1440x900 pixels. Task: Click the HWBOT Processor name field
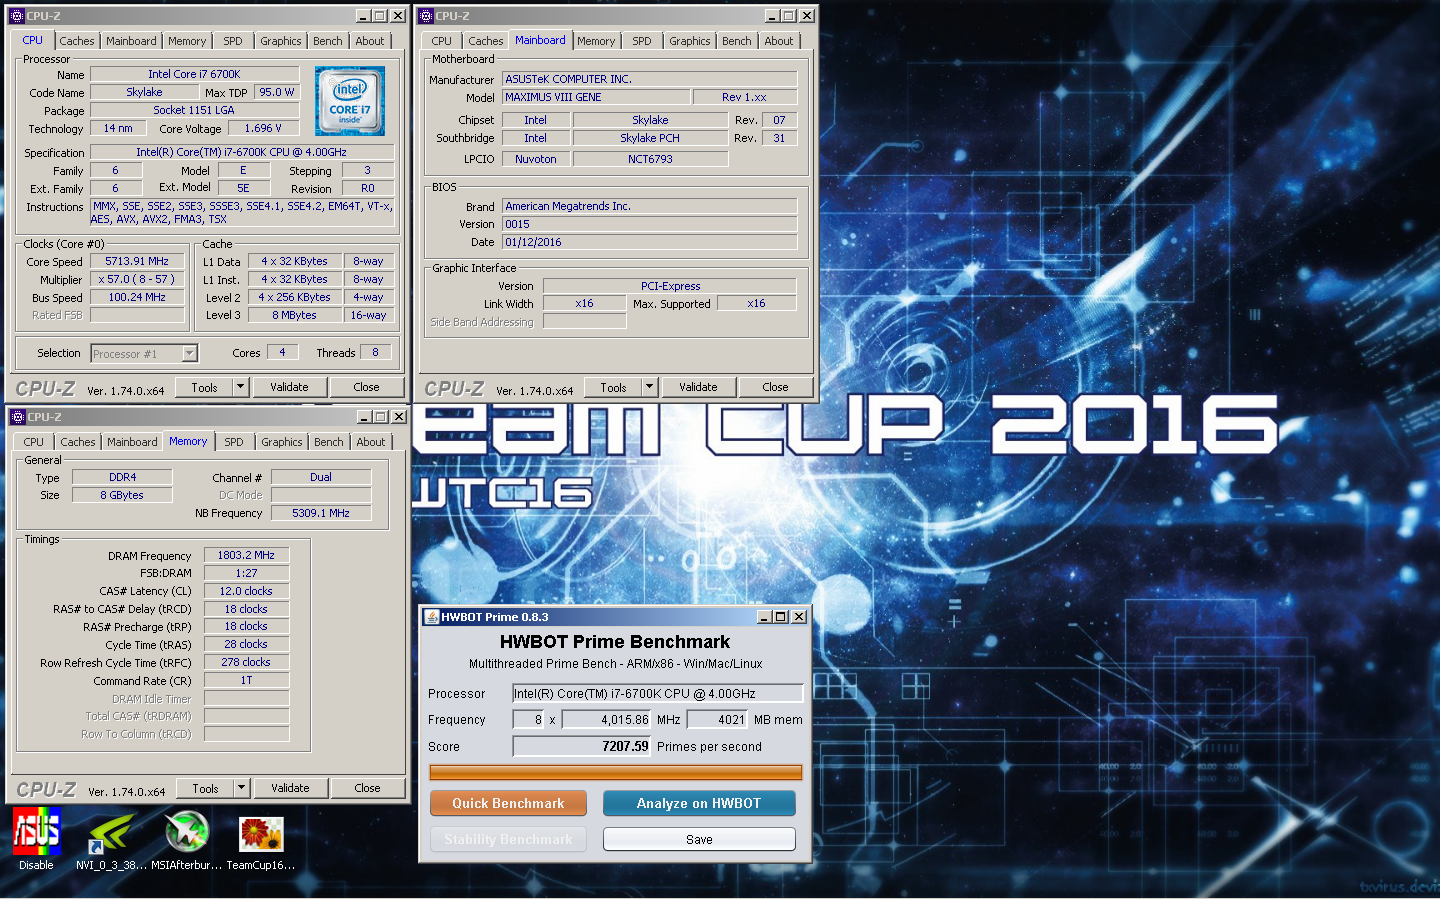(x=658, y=693)
